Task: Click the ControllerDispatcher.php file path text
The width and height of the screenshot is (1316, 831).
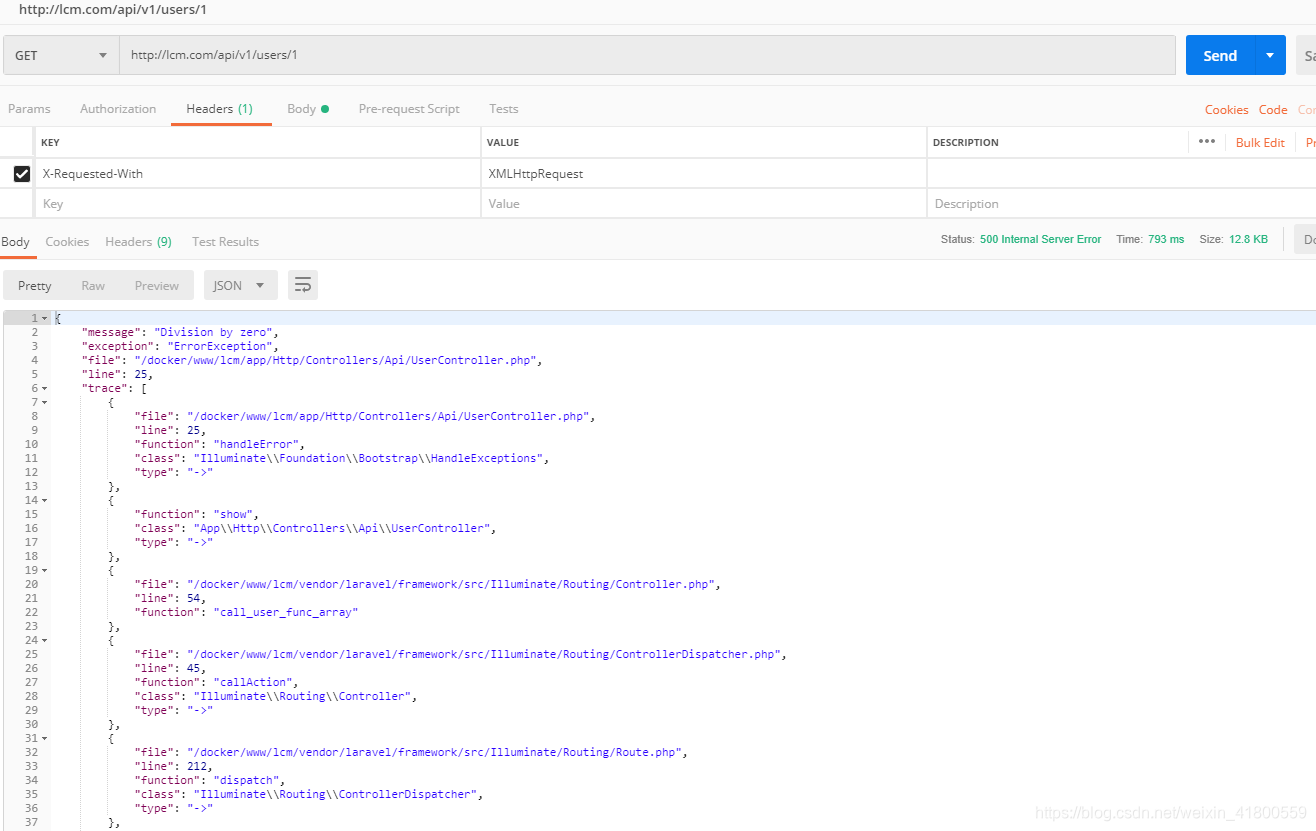Action: [484, 654]
